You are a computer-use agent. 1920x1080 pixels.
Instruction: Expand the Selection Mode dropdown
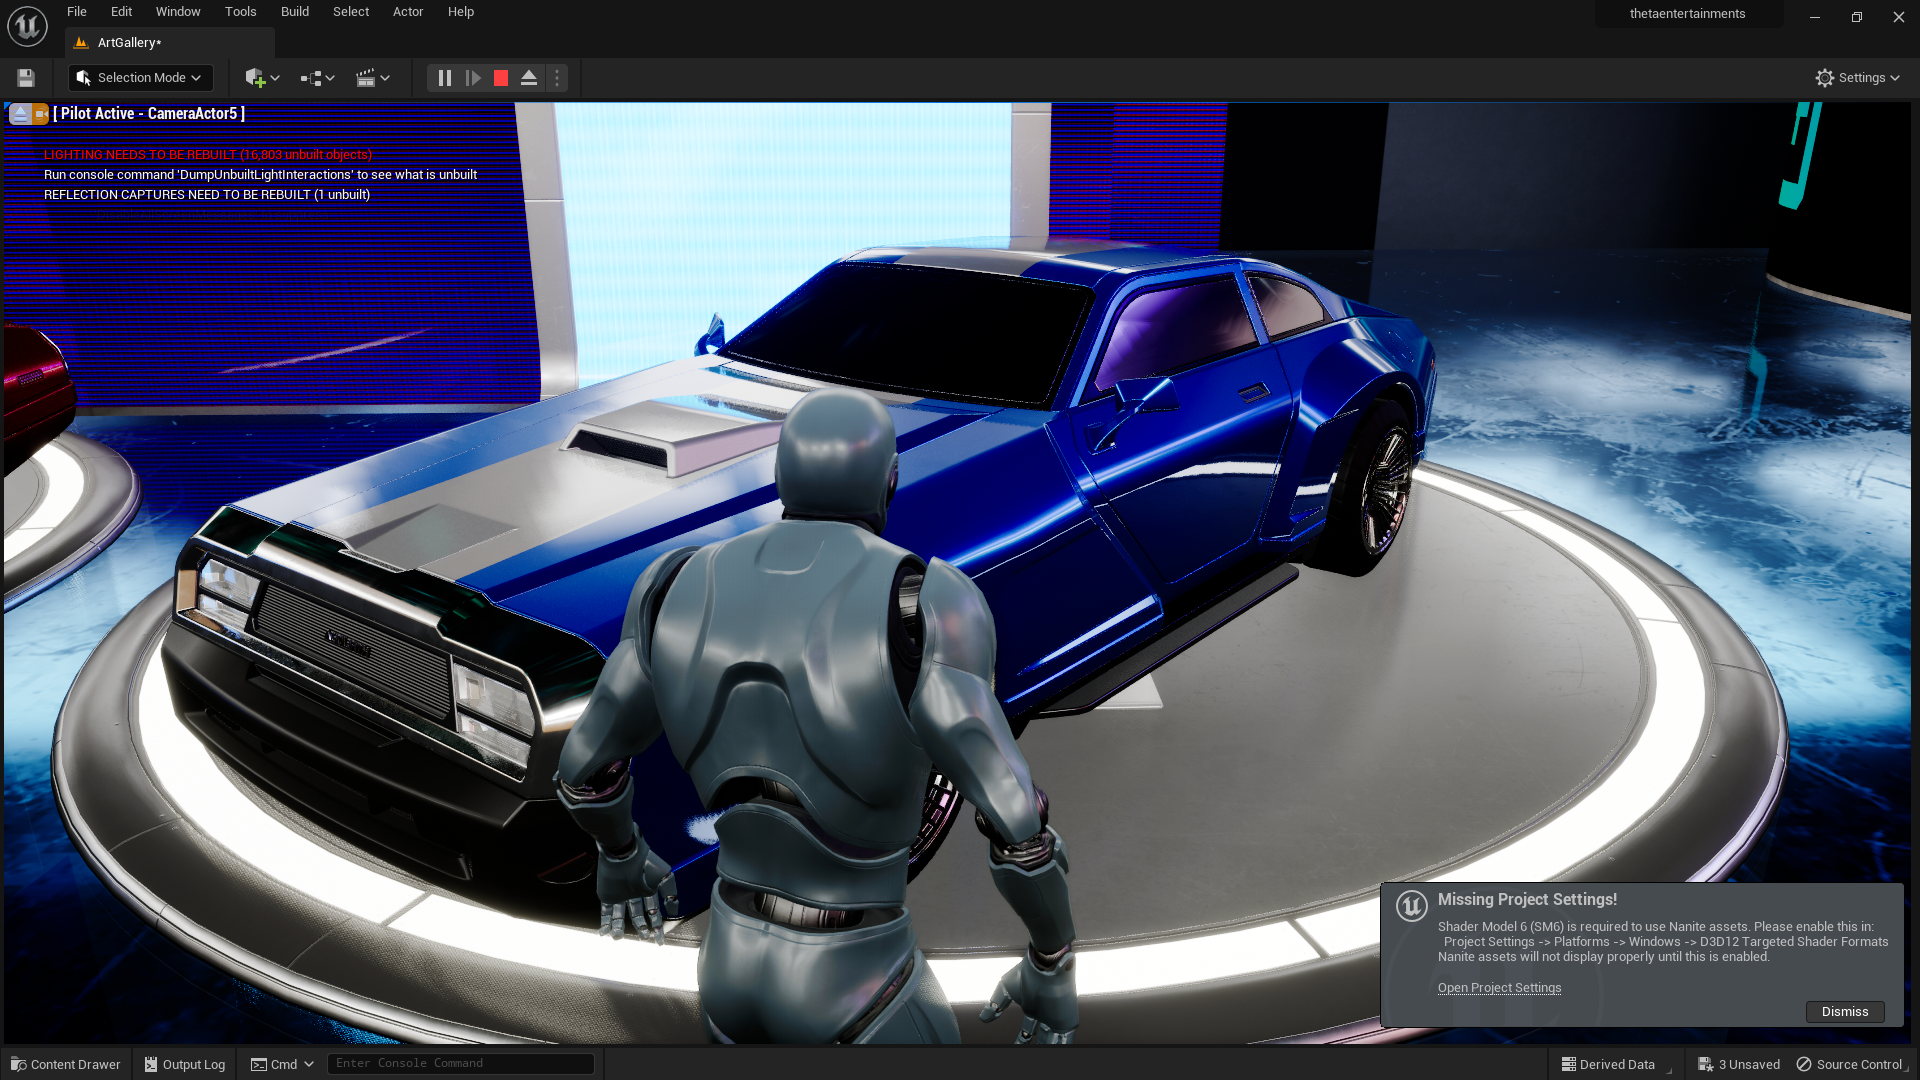[140, 78]
